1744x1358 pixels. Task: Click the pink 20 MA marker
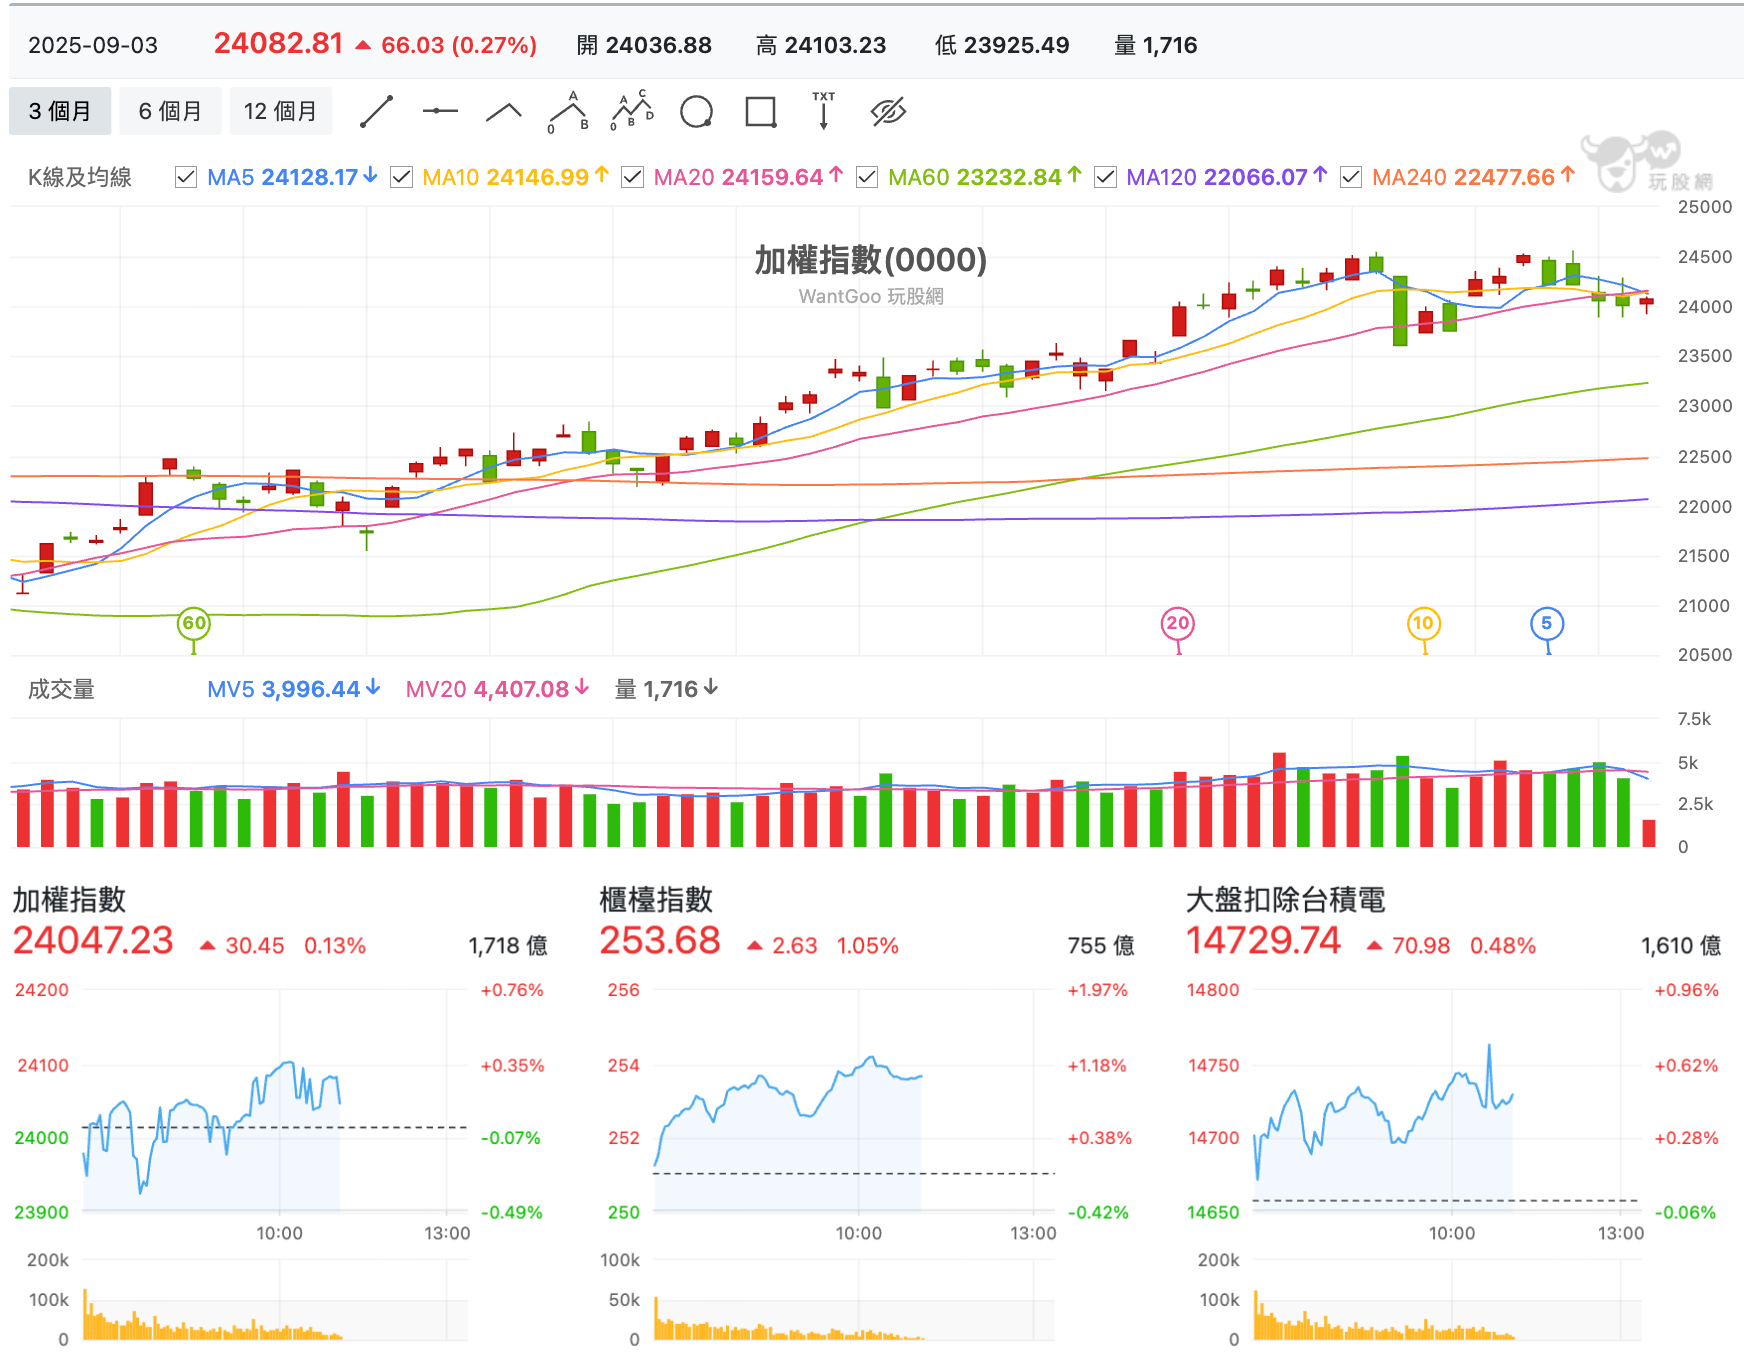click(x=1178, y=624)
